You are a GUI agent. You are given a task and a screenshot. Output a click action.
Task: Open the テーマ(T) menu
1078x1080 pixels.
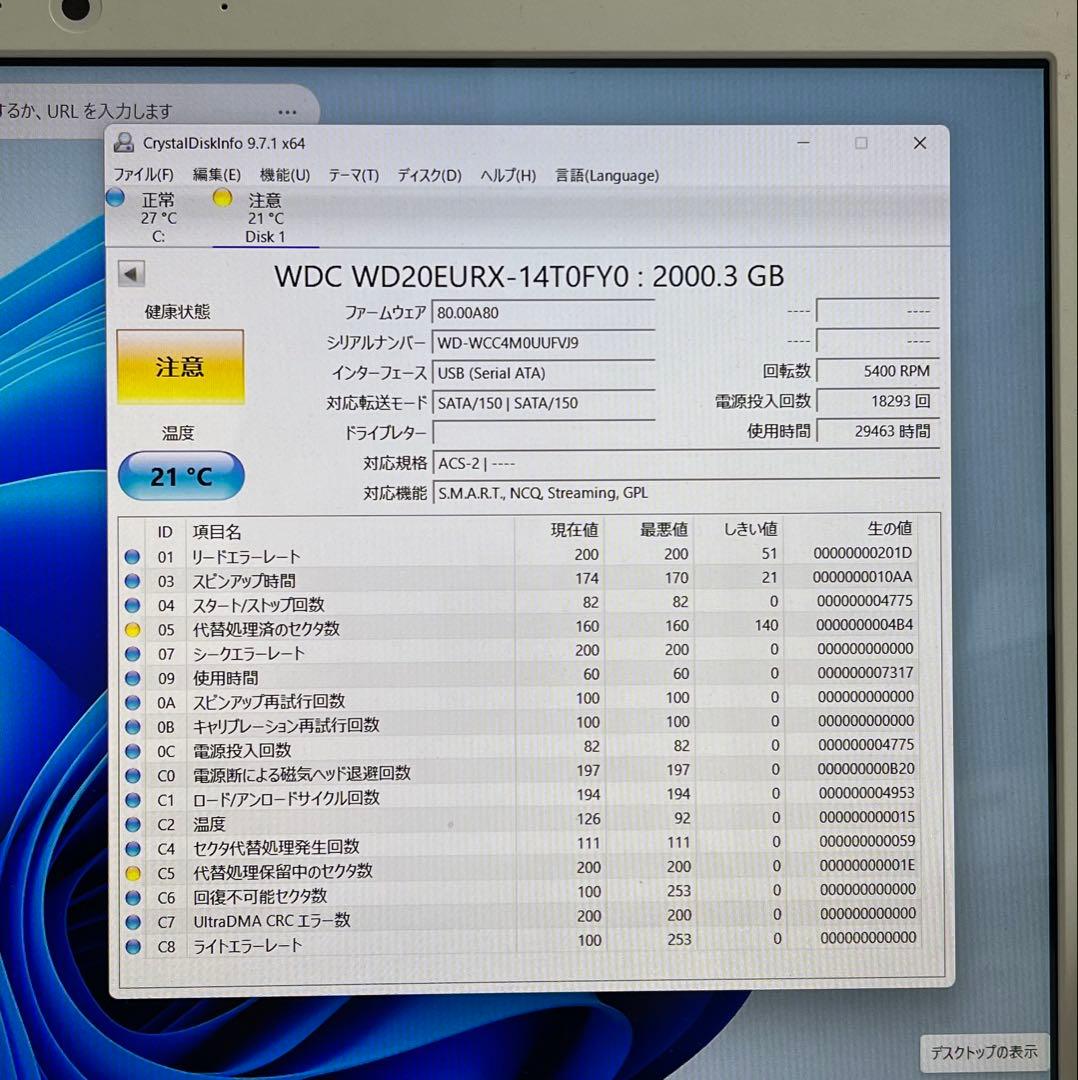[353, 175]
